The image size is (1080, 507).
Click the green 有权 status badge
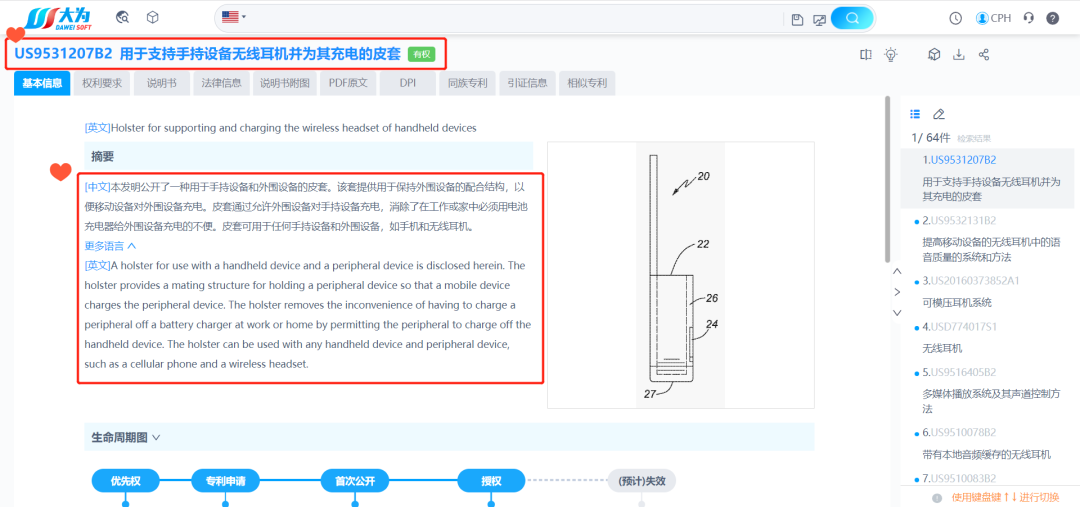pos(422,54)
